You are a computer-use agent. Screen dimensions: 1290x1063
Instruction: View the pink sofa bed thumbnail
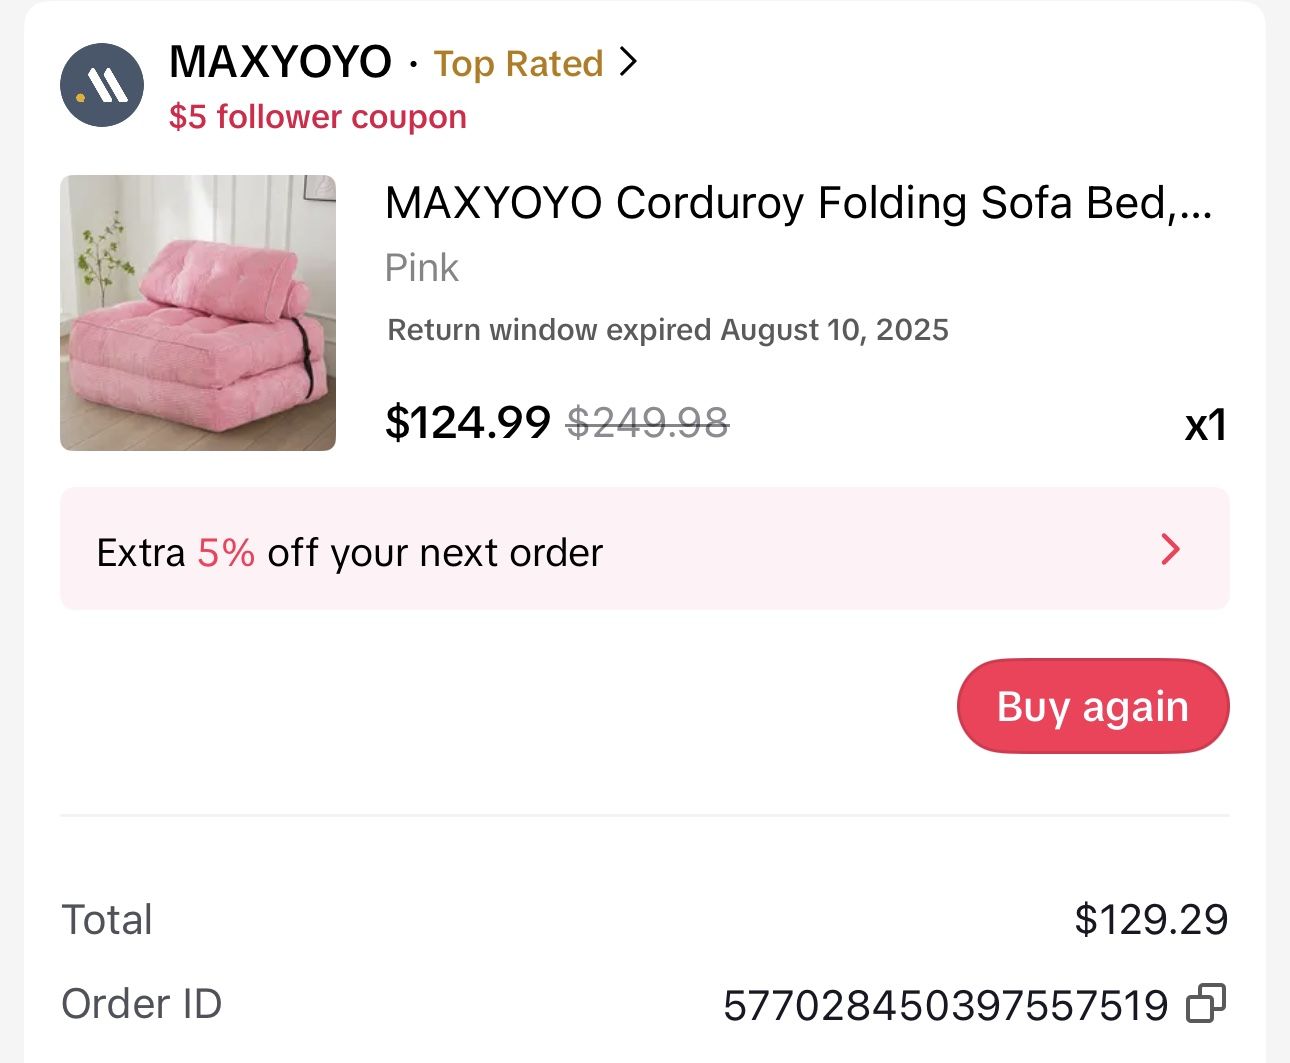(x=198, y=313)
